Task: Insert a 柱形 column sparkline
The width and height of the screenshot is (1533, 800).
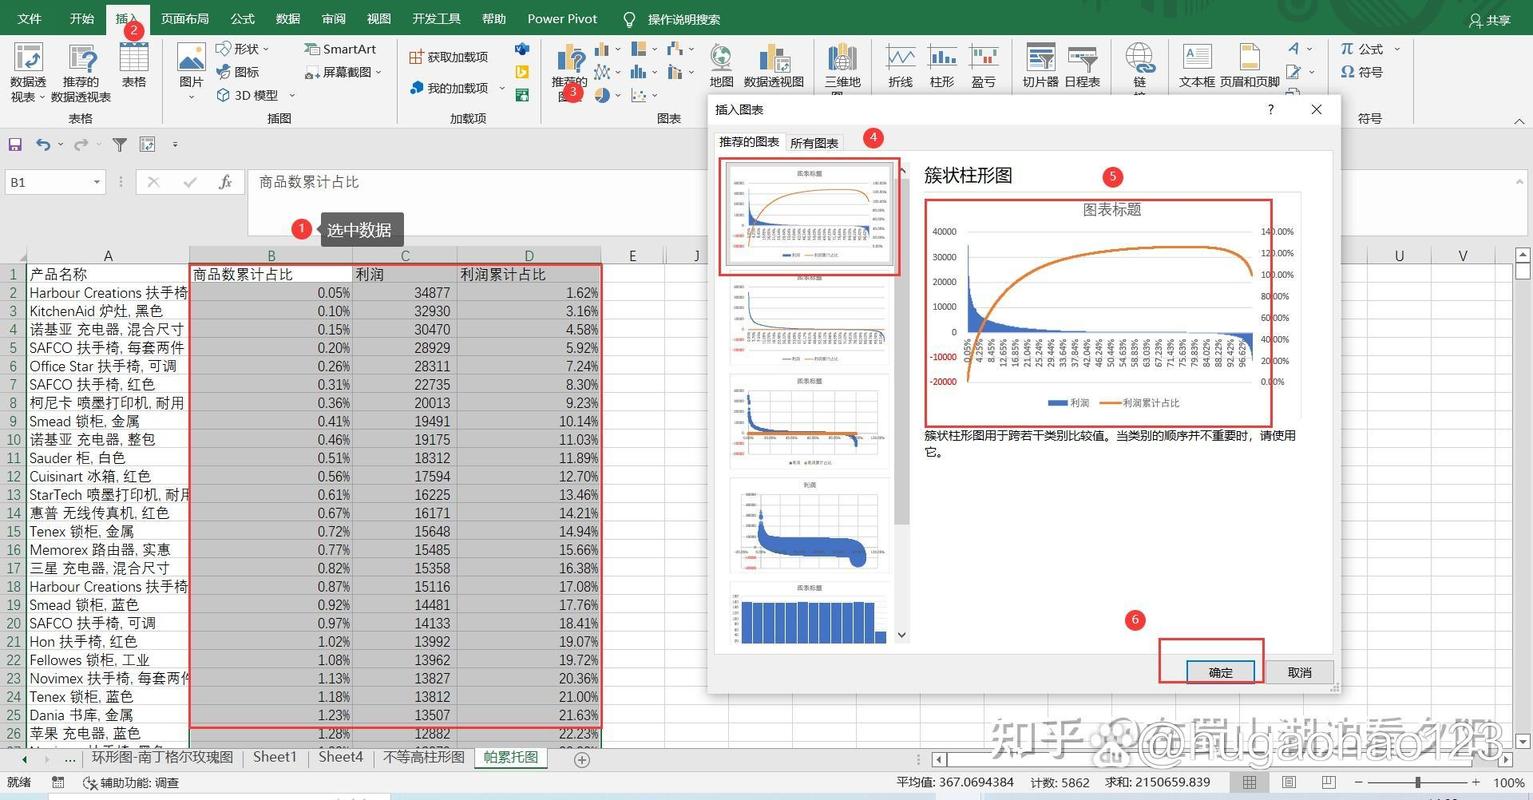Action: (x=942, y=66)
